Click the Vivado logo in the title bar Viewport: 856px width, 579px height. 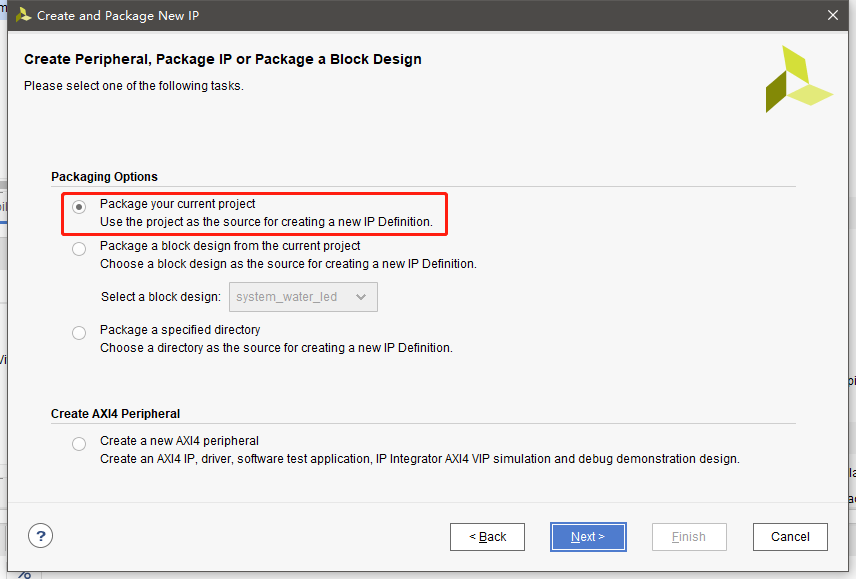coord(22,15)
